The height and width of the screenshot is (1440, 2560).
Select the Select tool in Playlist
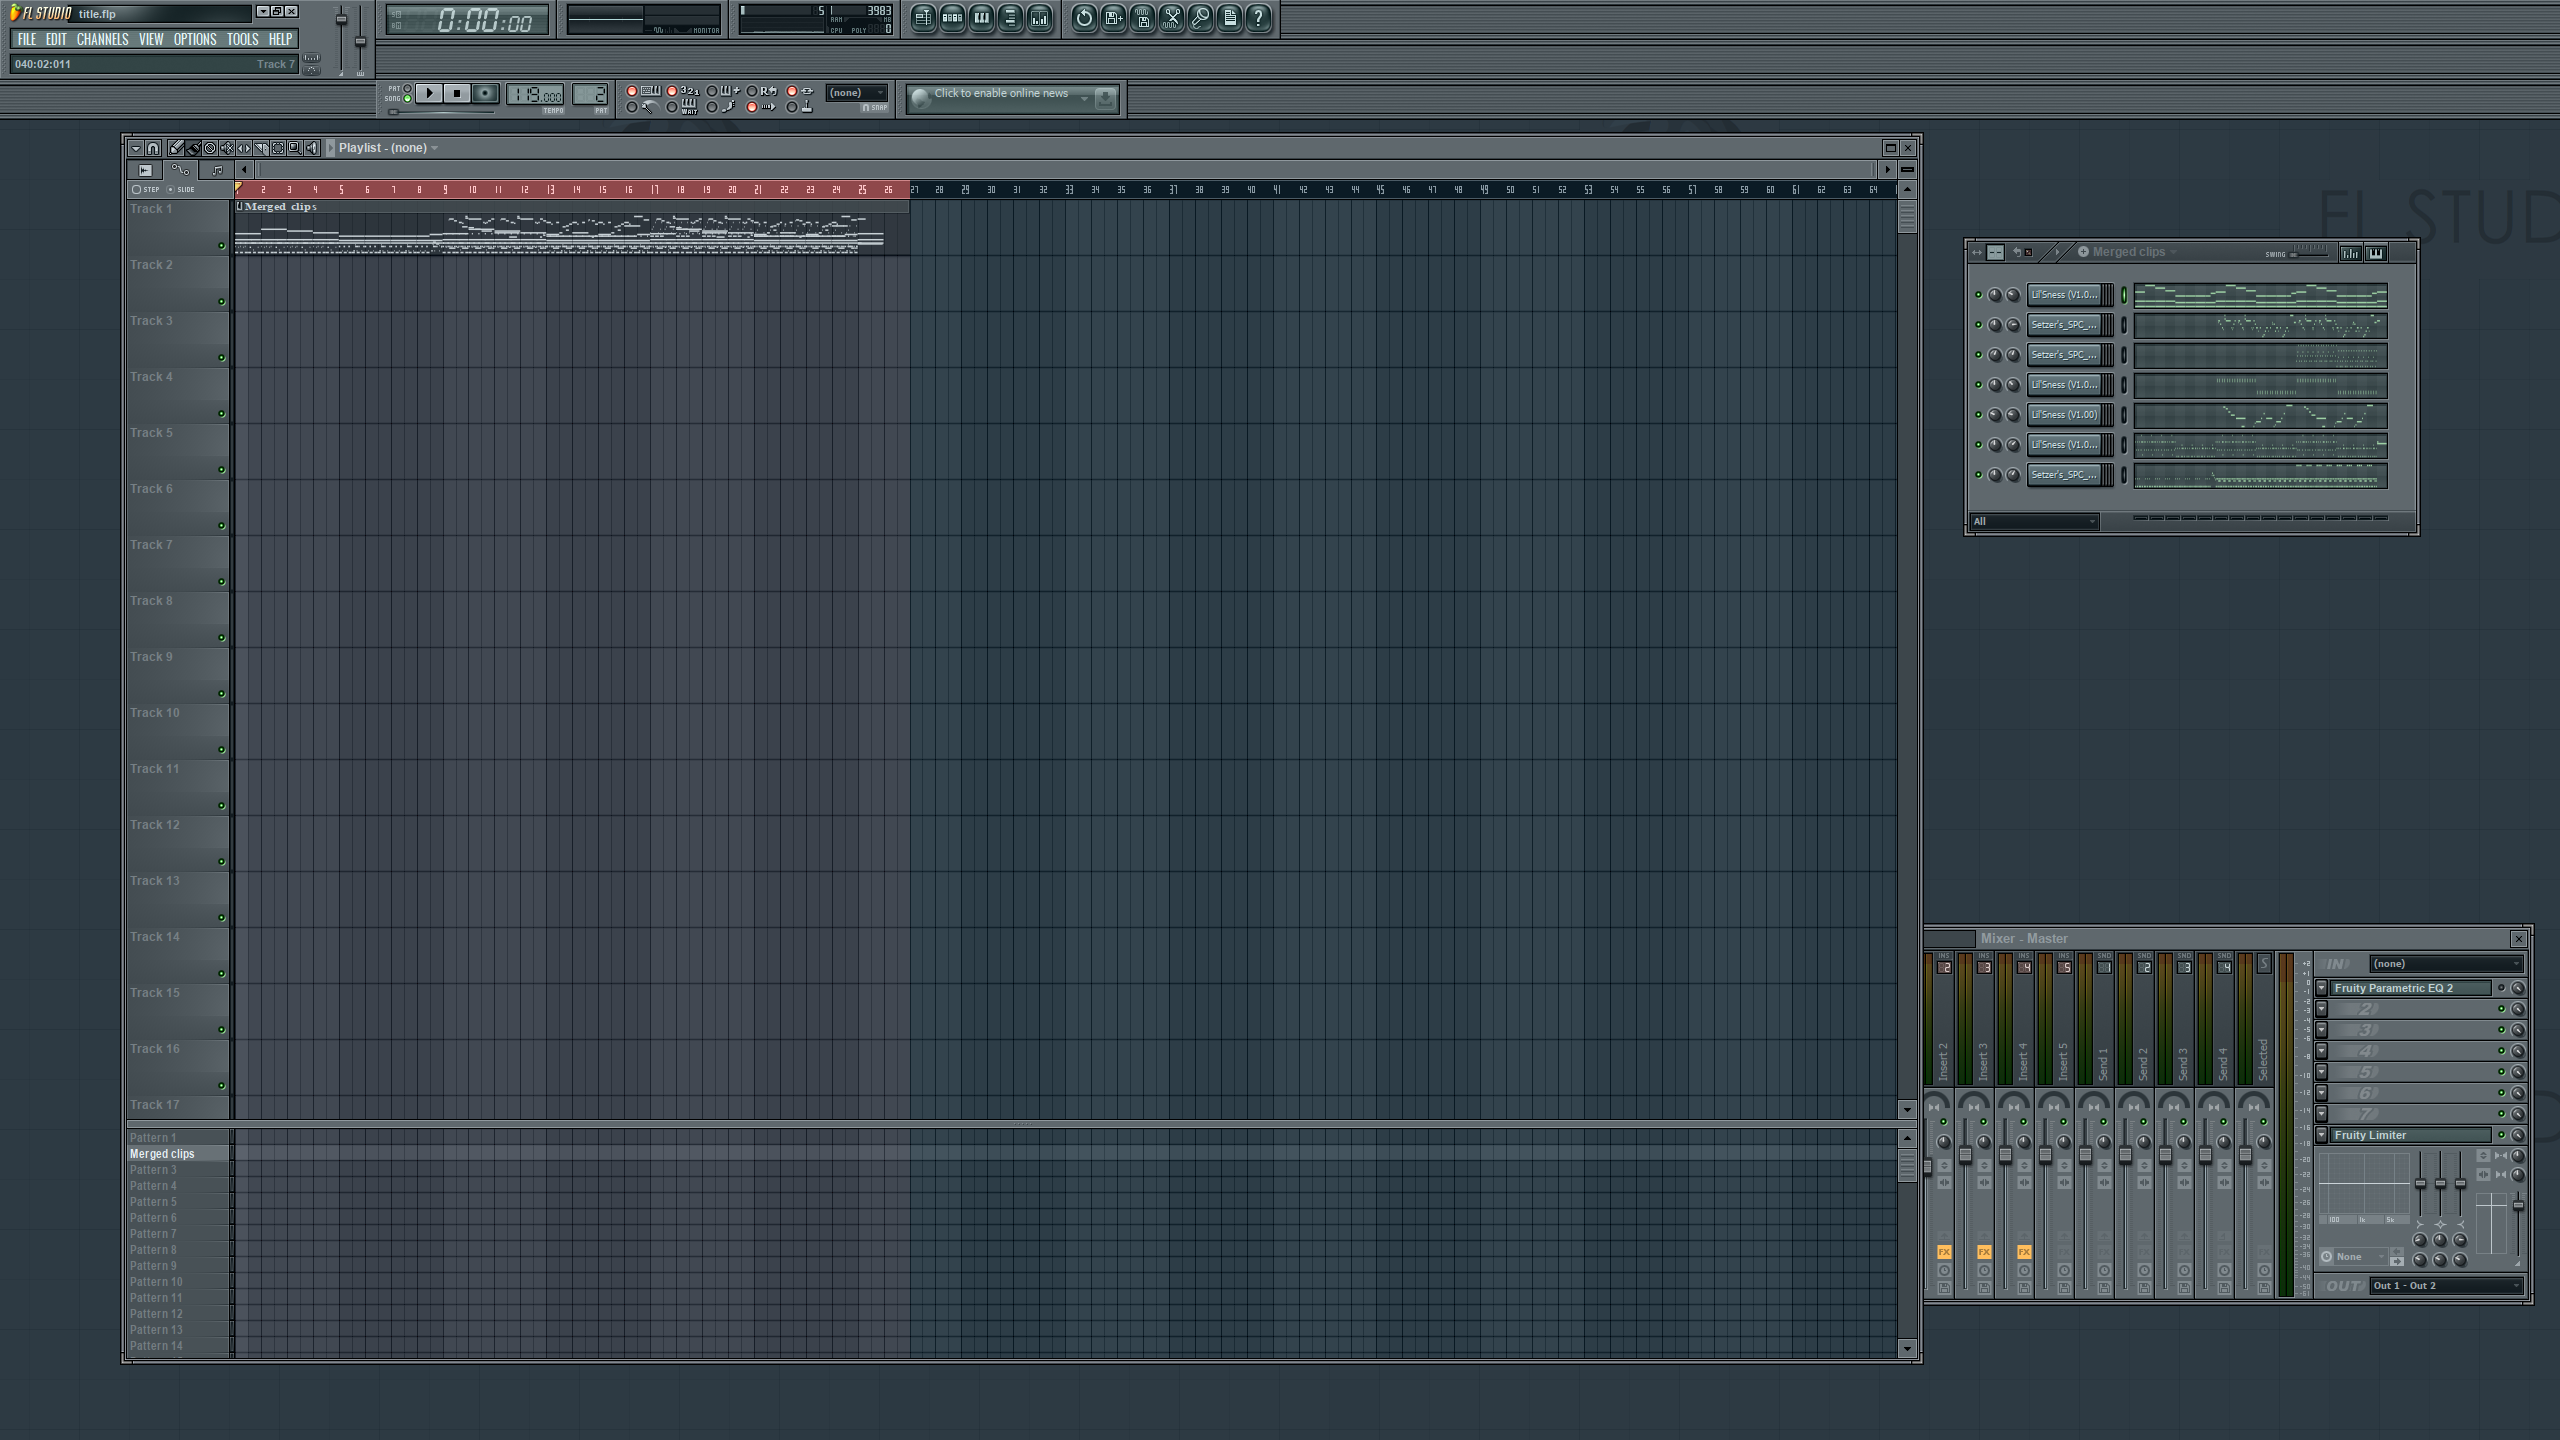coord(278,148)
